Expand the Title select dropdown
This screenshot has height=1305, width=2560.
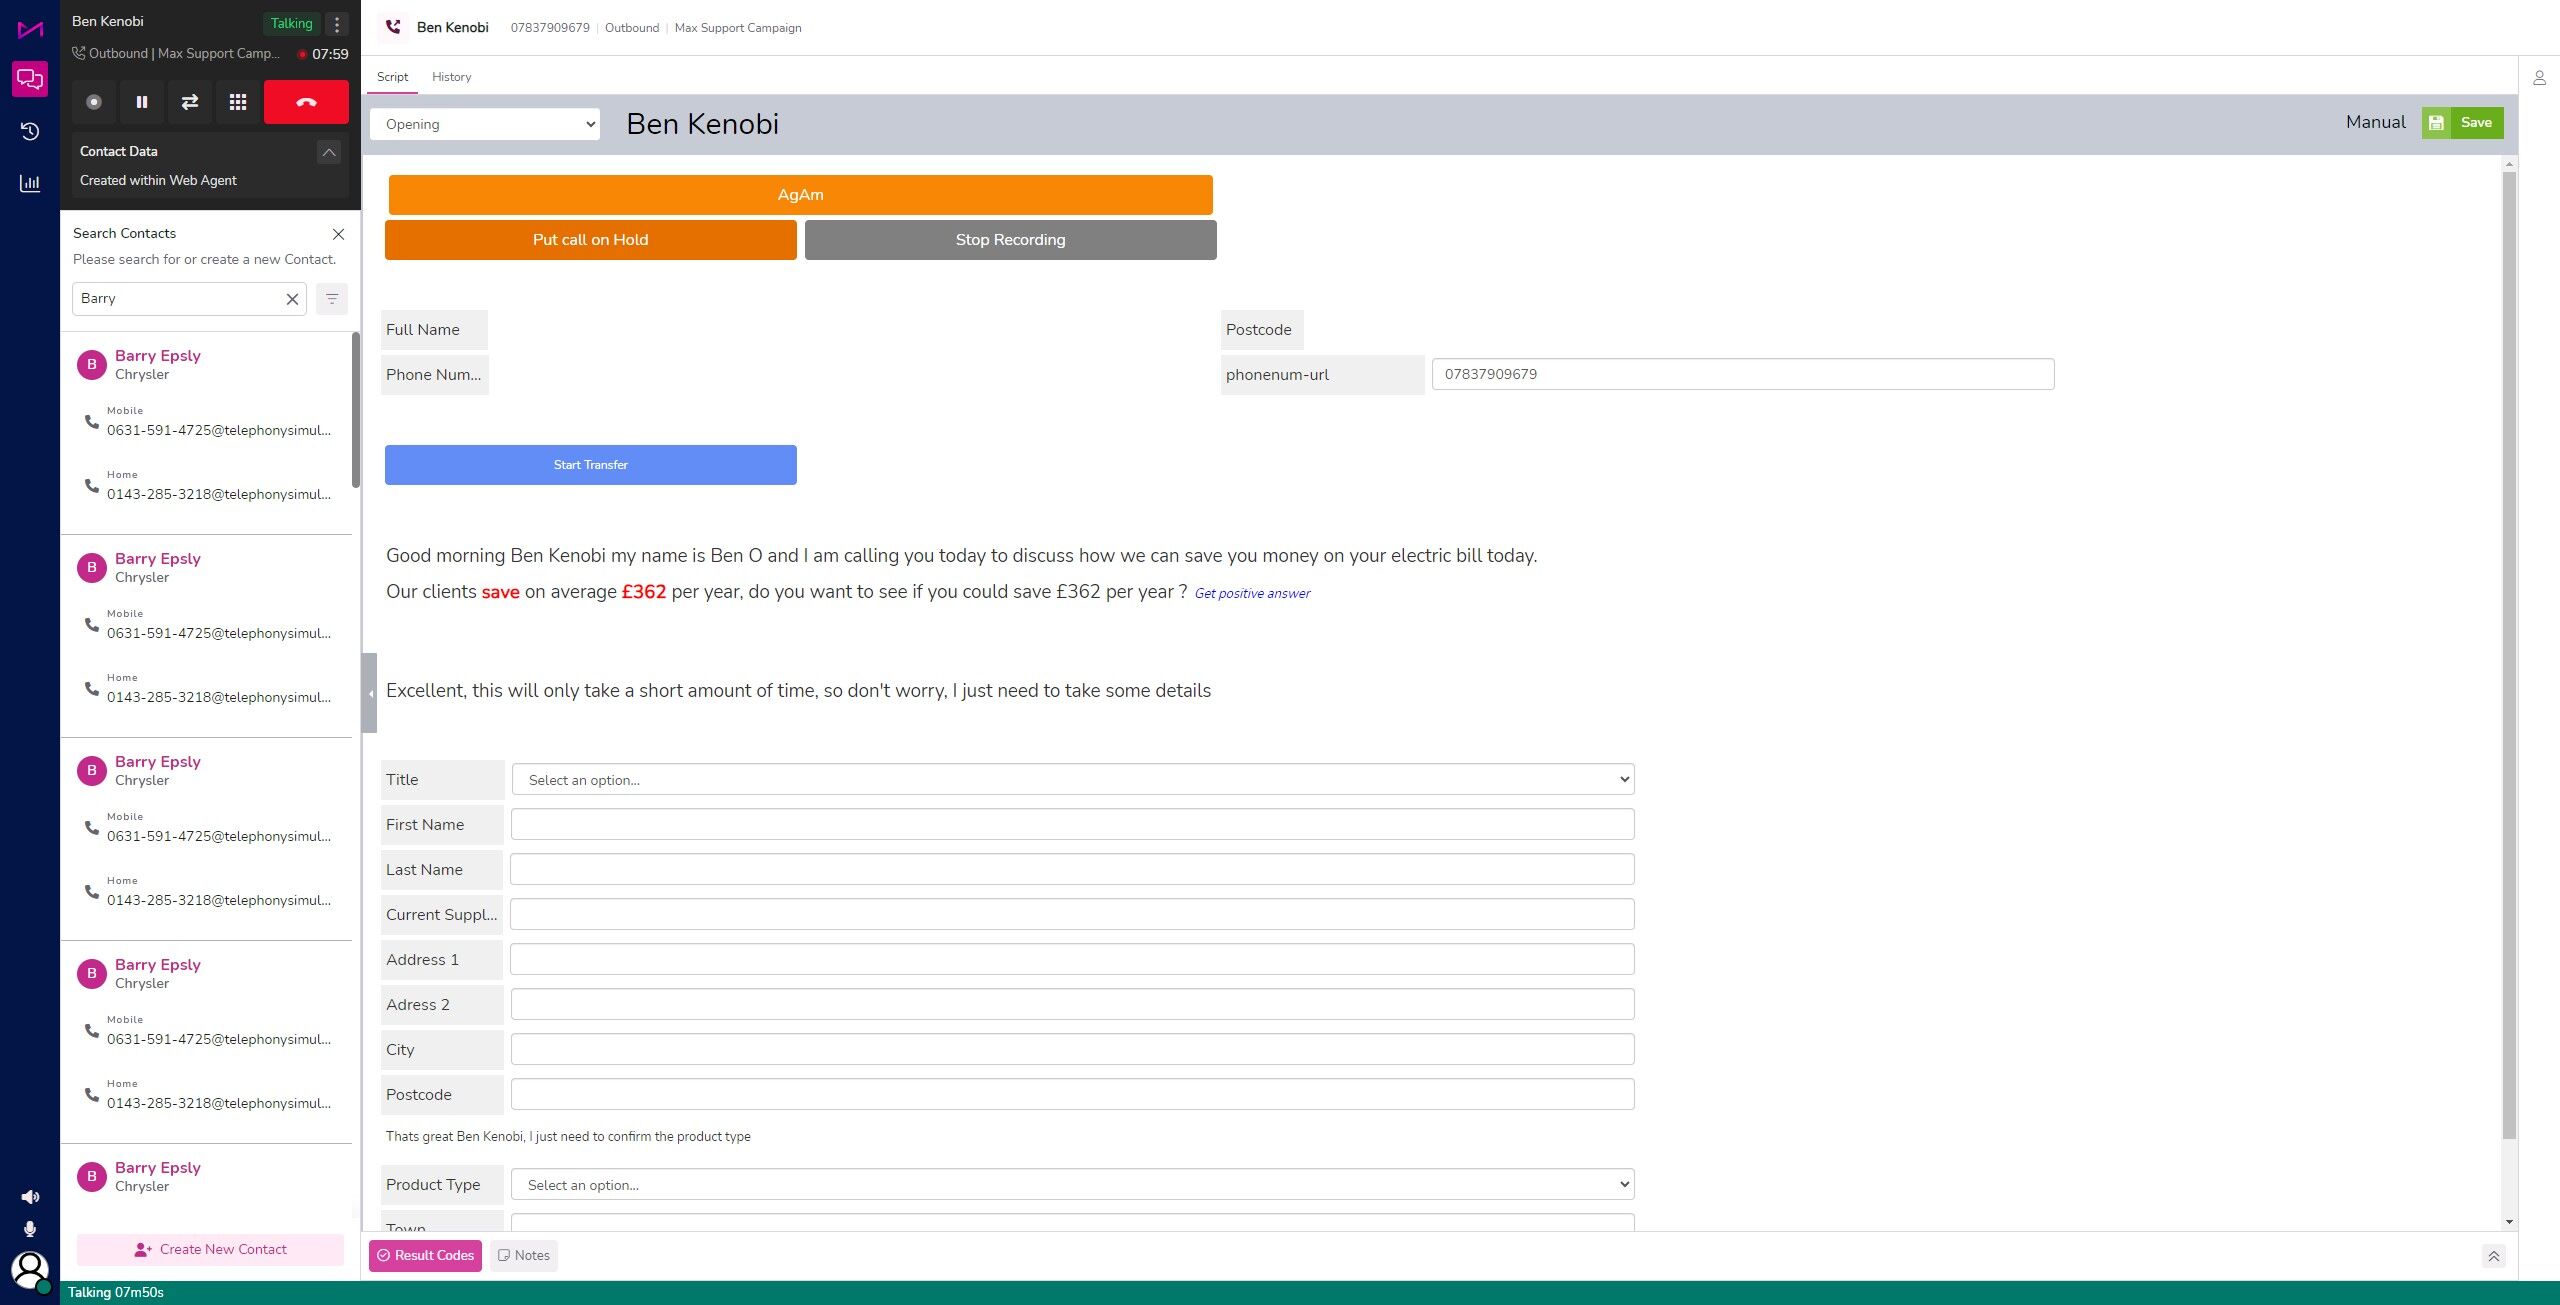coord(1072,780)
